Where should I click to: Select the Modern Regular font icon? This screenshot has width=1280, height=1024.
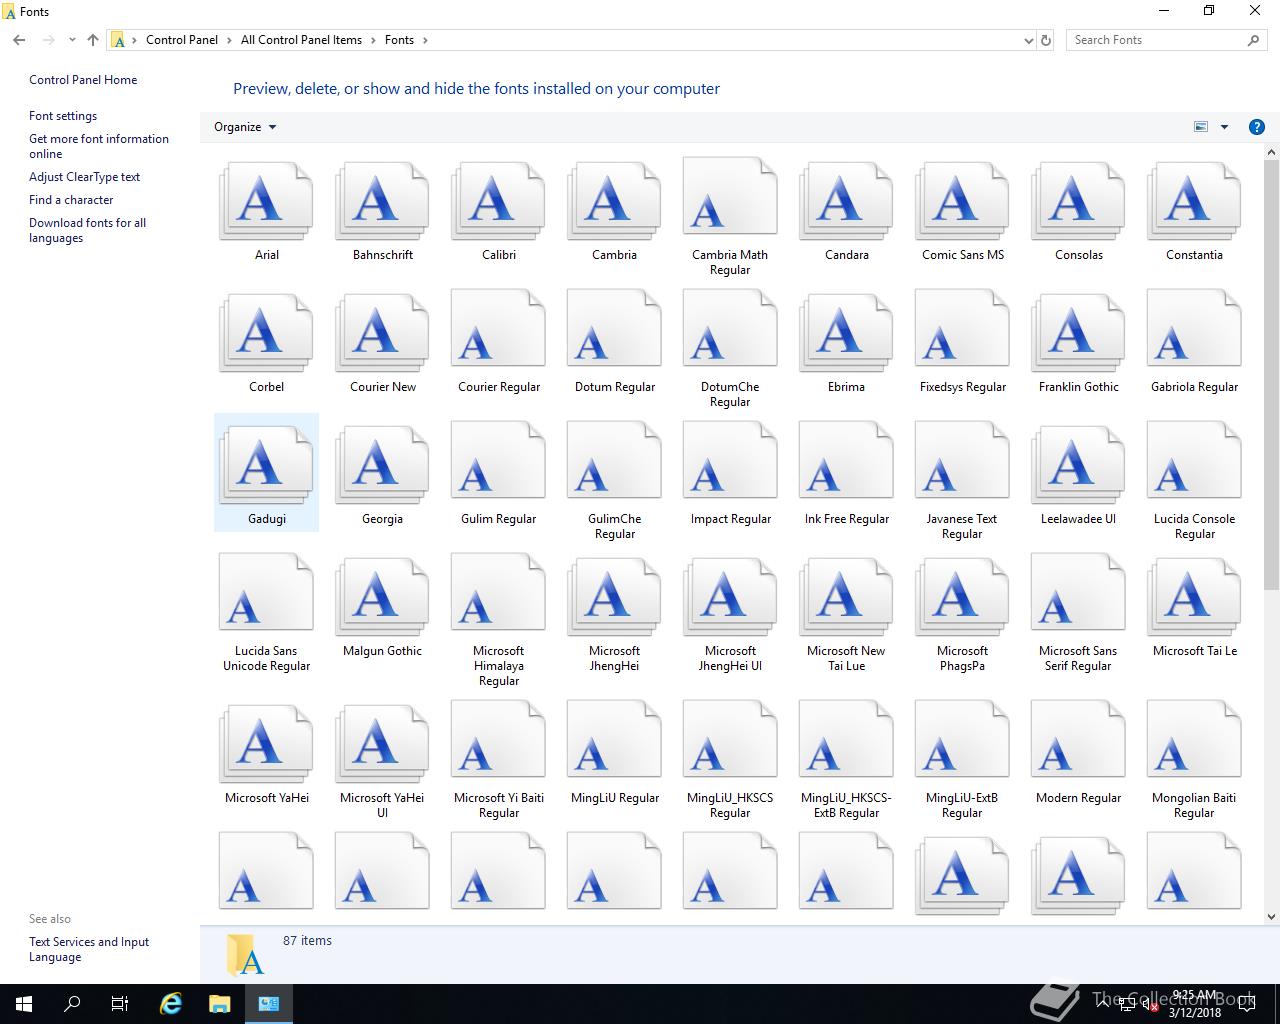click(1078, 739)
